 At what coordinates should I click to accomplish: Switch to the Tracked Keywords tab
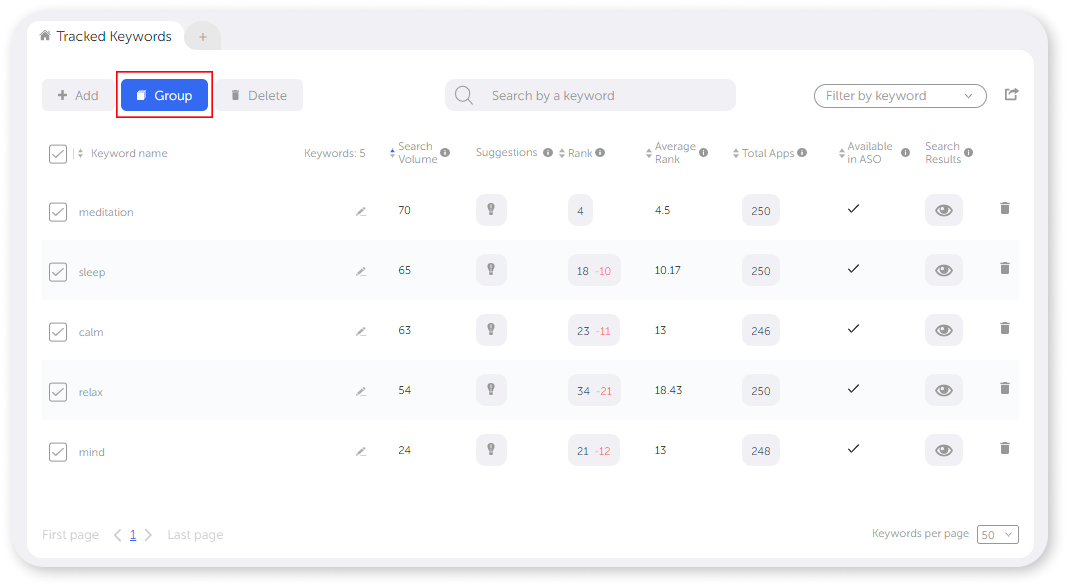(106, 36)
